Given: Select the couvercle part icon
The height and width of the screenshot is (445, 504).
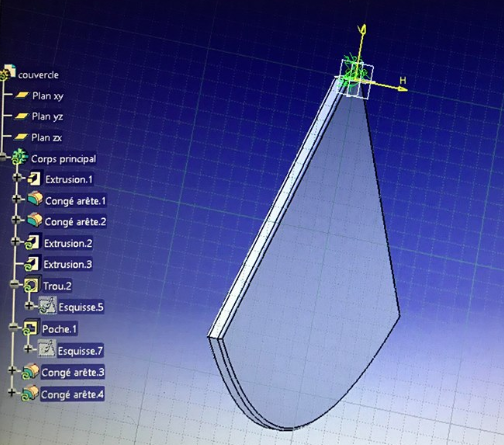Looking at the screenshot, I should tap(8, 72).
